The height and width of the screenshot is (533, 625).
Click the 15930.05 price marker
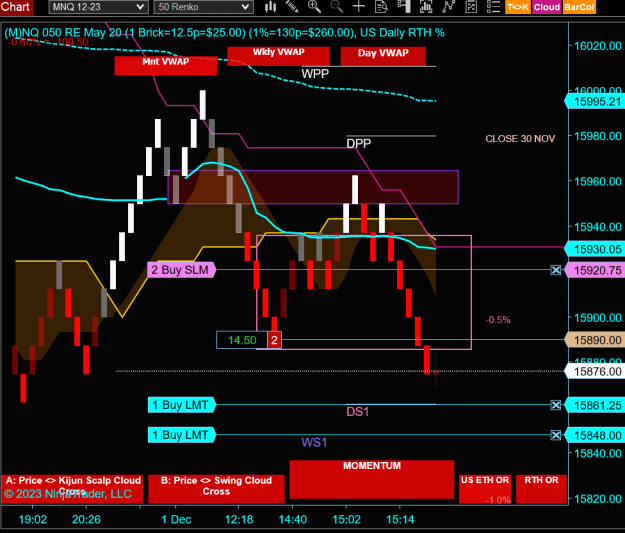coord(595,249)
